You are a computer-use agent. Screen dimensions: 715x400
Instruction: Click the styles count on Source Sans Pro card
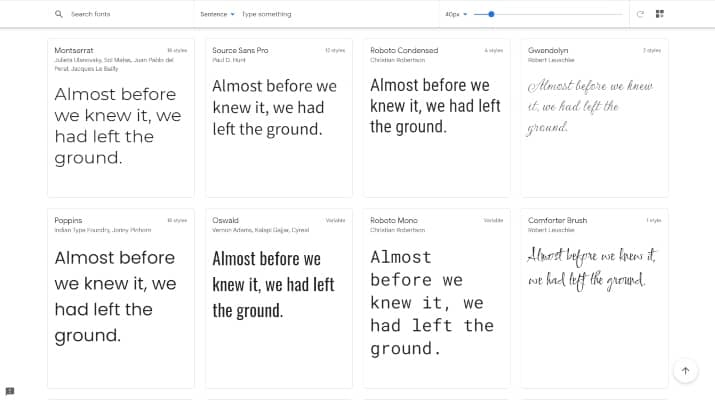click(335, 51)
